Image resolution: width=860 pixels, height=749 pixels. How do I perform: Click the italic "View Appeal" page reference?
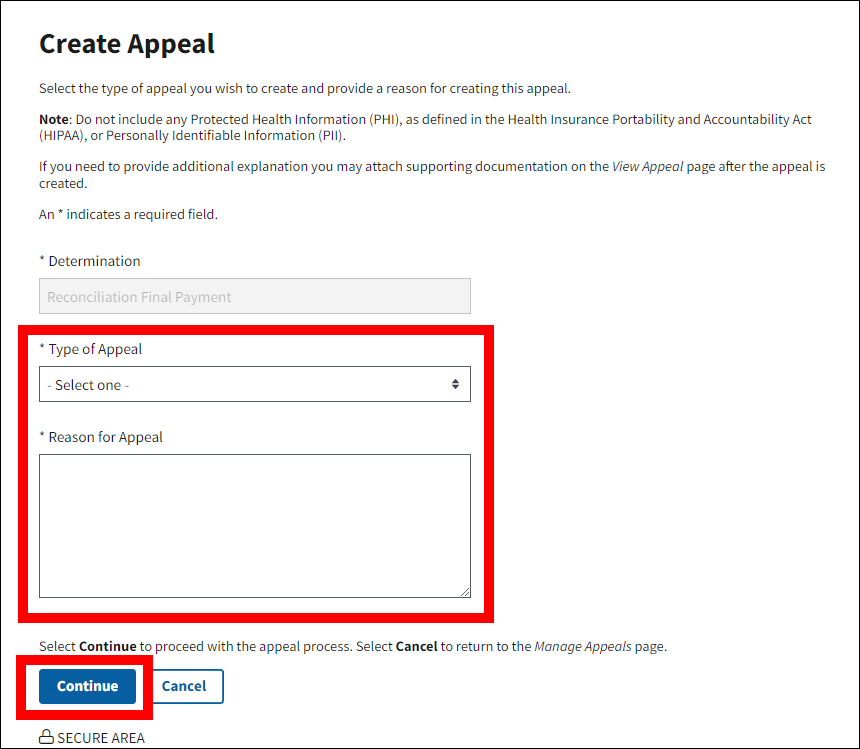(x=648, y=167)
